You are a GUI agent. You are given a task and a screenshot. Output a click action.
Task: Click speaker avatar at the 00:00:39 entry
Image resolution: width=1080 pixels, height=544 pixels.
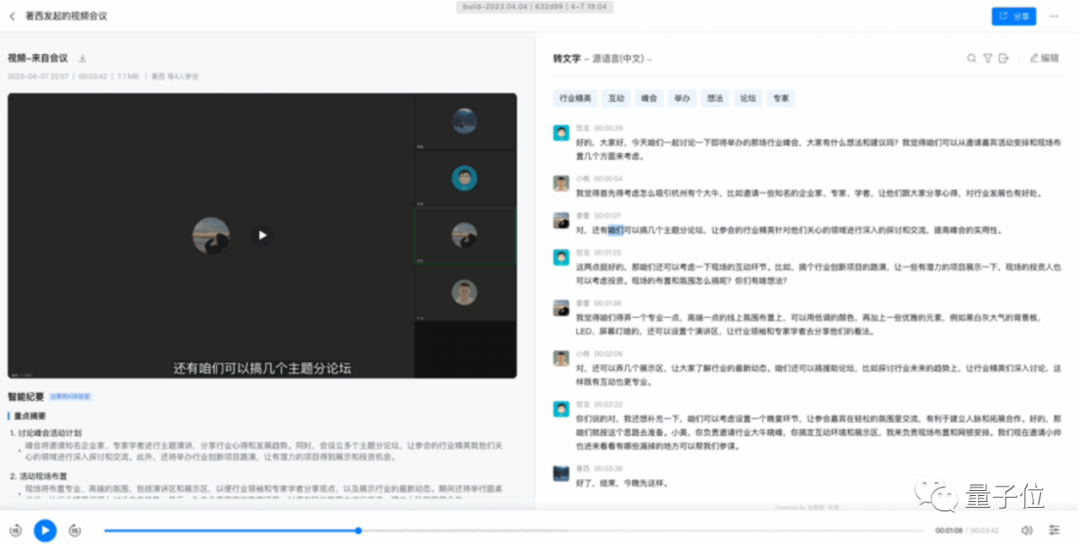point(561,132)
